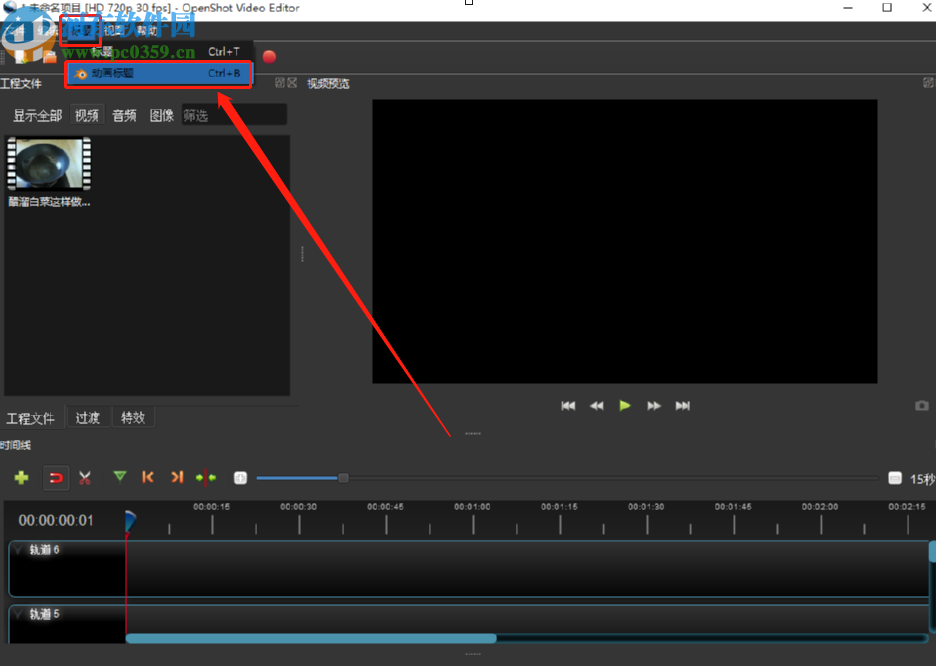Screen dimensions: 936x666
Task: Click the rewind button
Action: point(596,406)
